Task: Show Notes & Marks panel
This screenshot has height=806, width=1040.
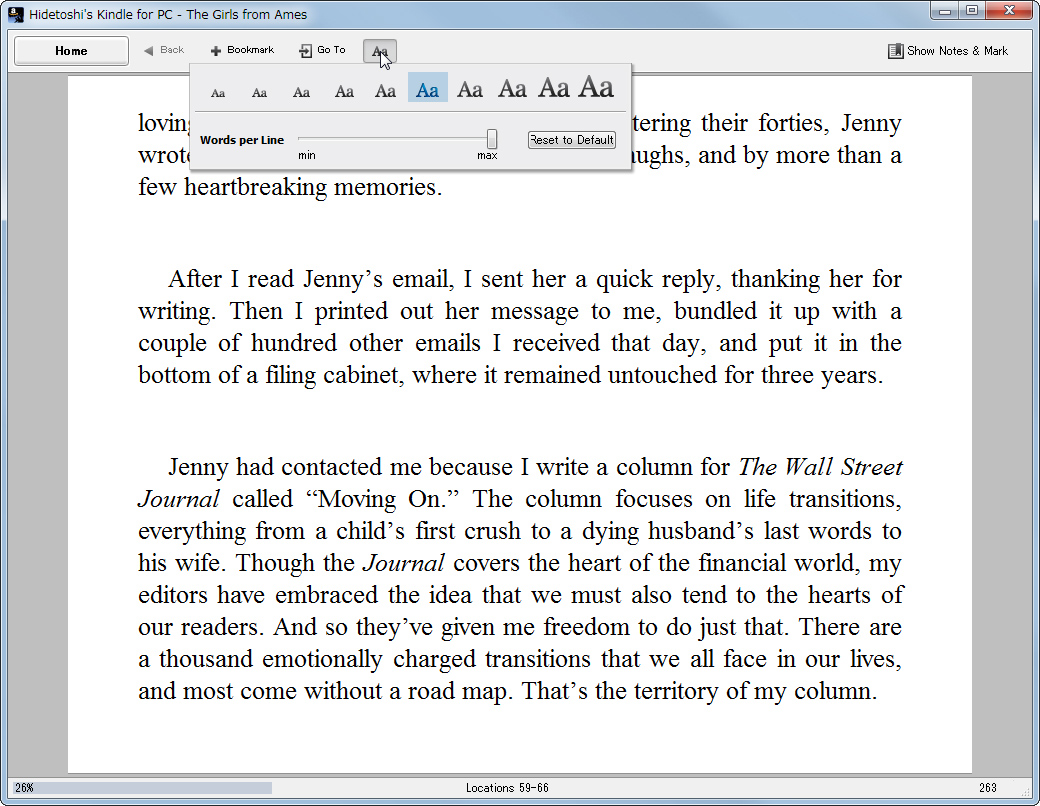Action: point(948,51)
